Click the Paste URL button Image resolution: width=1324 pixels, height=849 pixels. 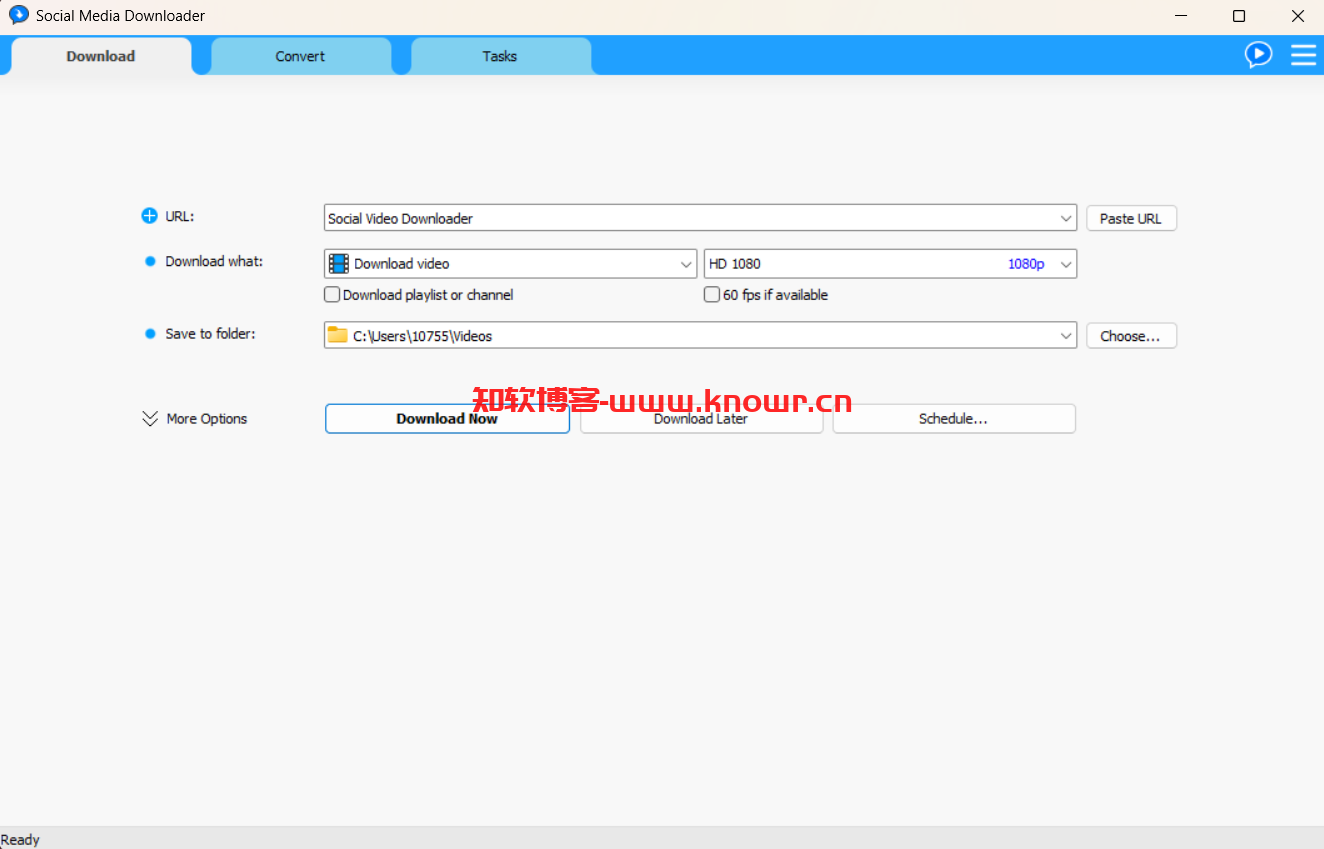[1131, 218]
